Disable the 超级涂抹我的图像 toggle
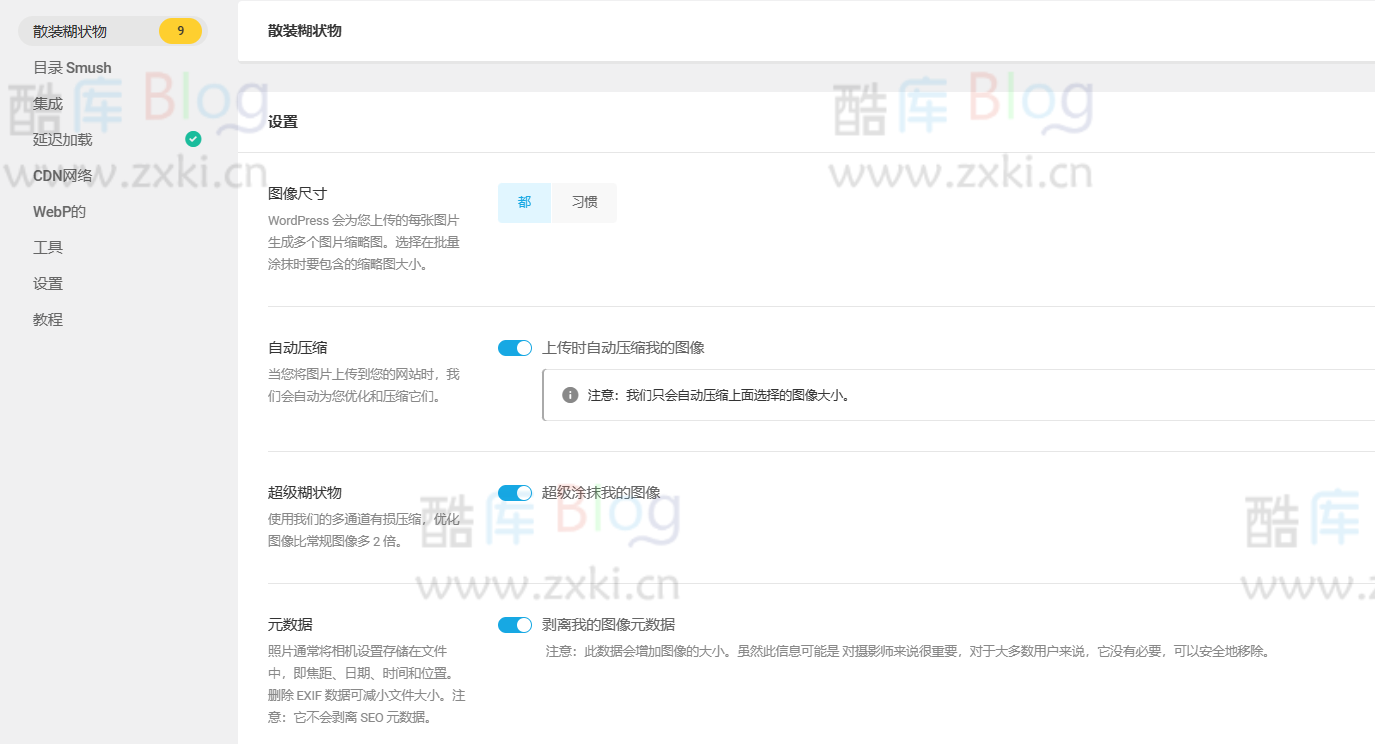 (514, 492)
